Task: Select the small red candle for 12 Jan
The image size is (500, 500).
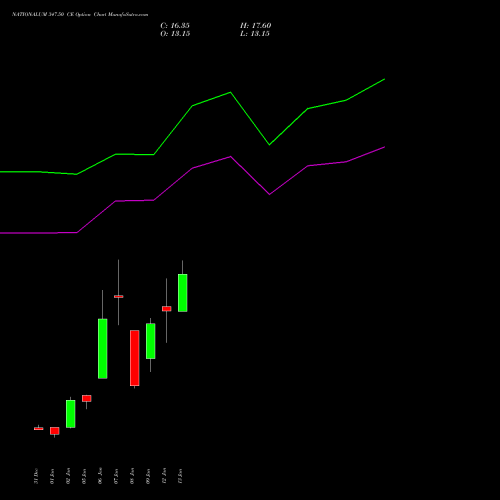Action: (x=167, y=309)
